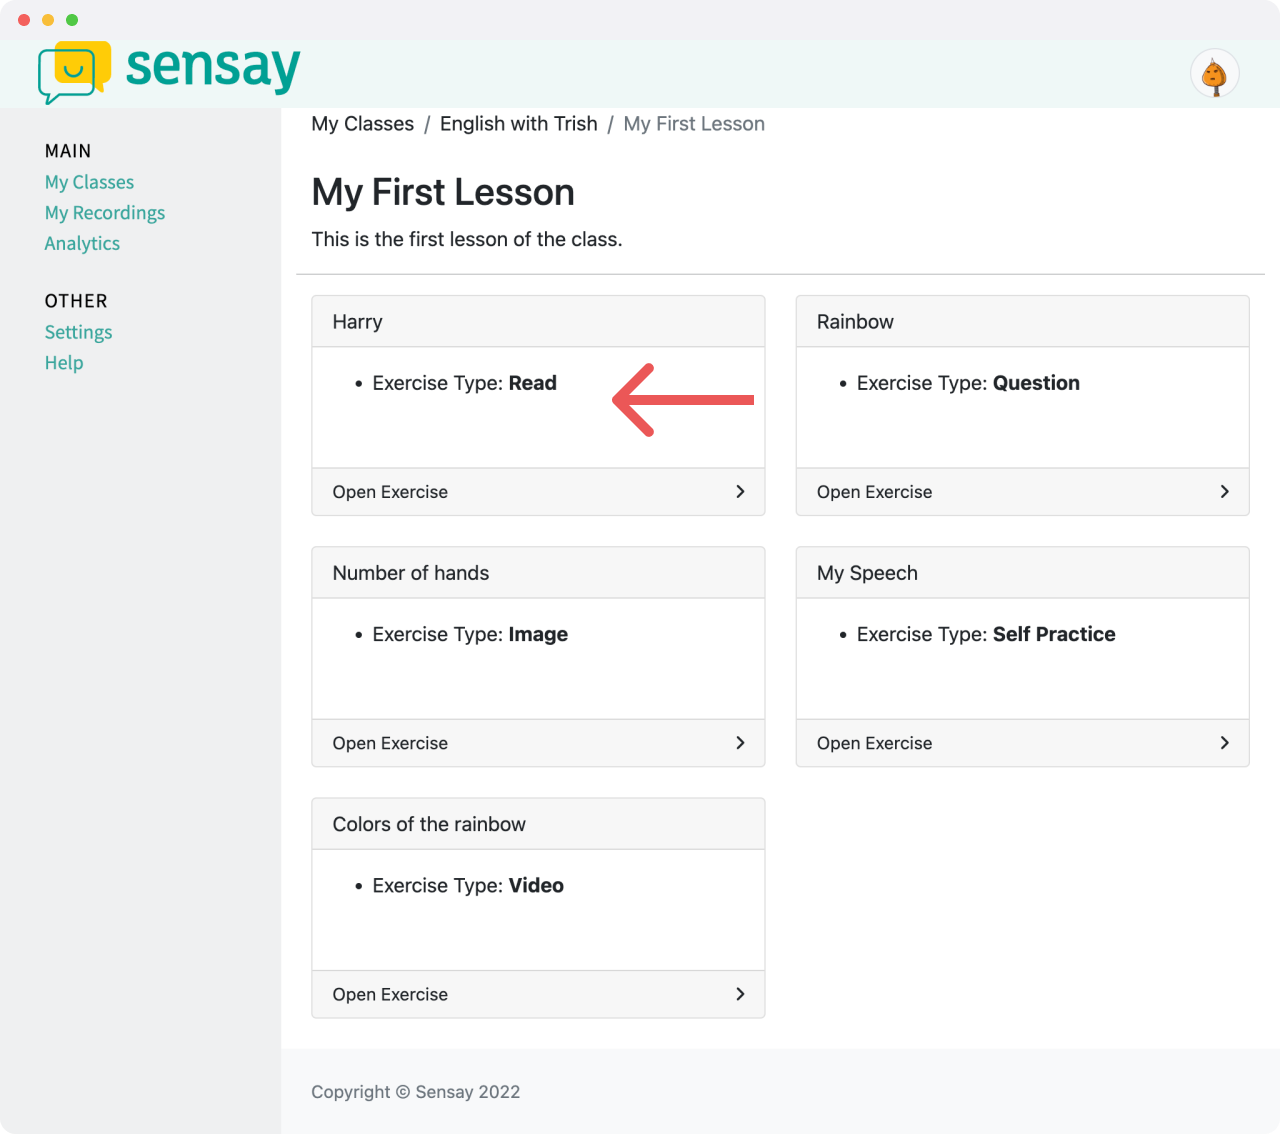Go to My Classes in the sidebar
Image resolution: width=1280 pixels, height=1134 pixels.
coord(89,182)
